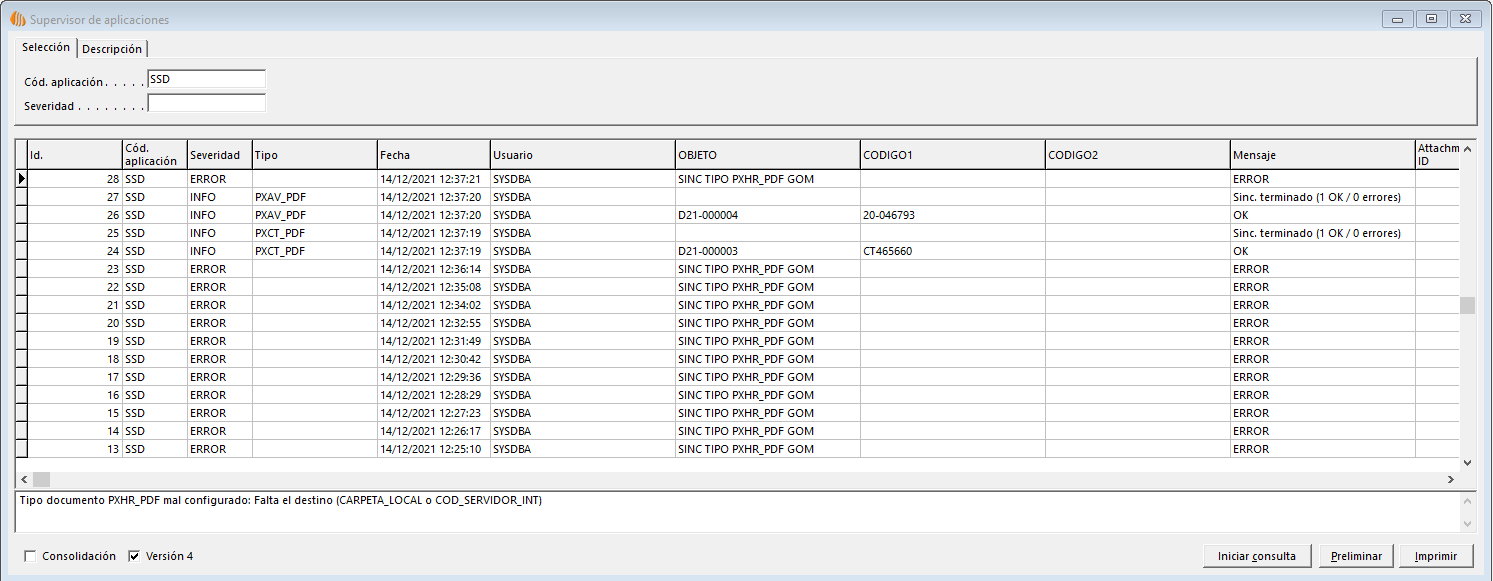The height and width of the screenshot is (581, 1493).
Task: Select the Selección tab
Action: [x=46, y=48]
